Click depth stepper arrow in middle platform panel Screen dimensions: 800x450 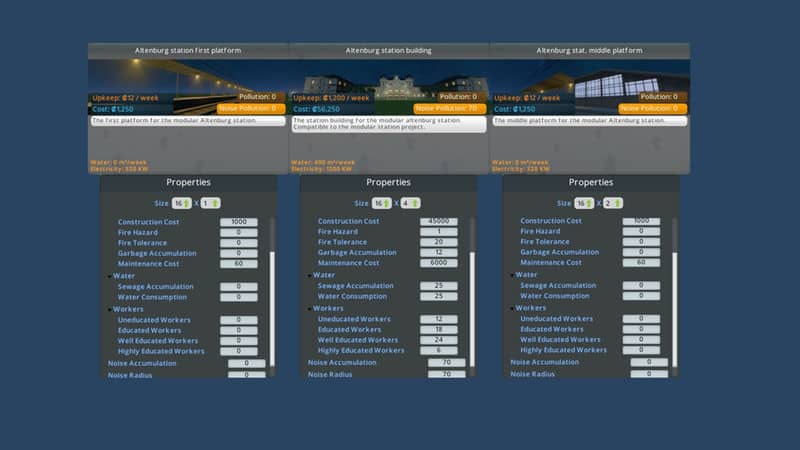[618, 203]
